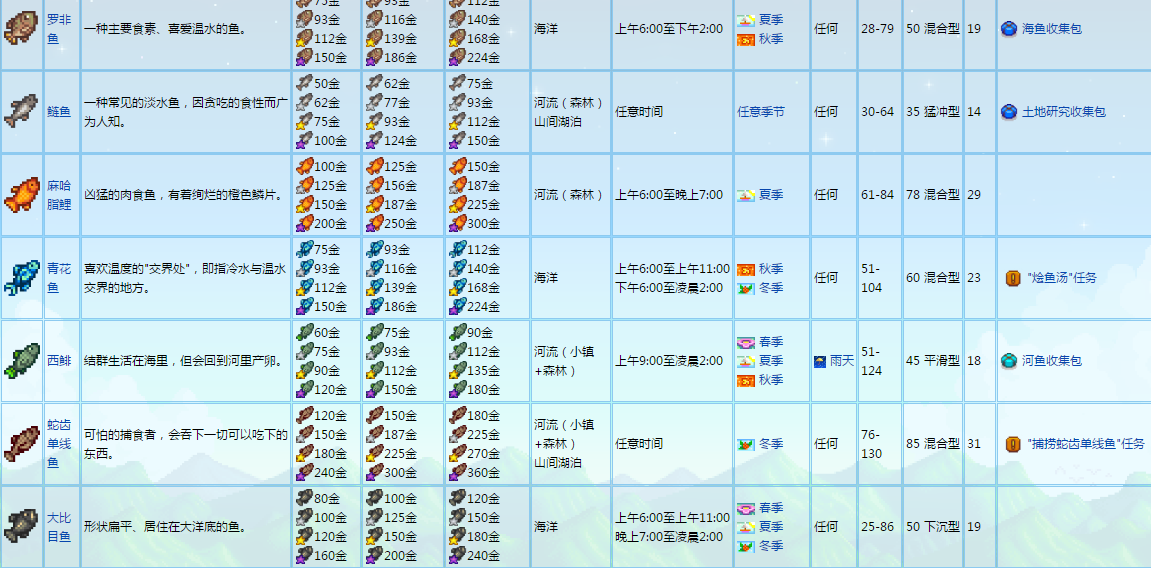Select the text "形状扁平、居住在大洋底的鱼。"
Screen dimensions: 1151x568
[x=165, y=526]
